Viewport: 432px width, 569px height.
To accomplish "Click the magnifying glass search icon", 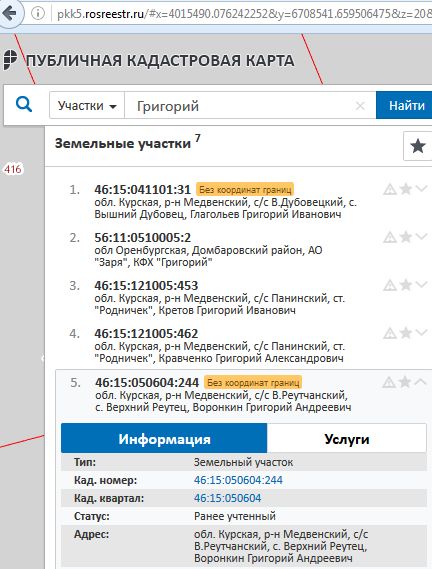I will [x=24, y=105].
